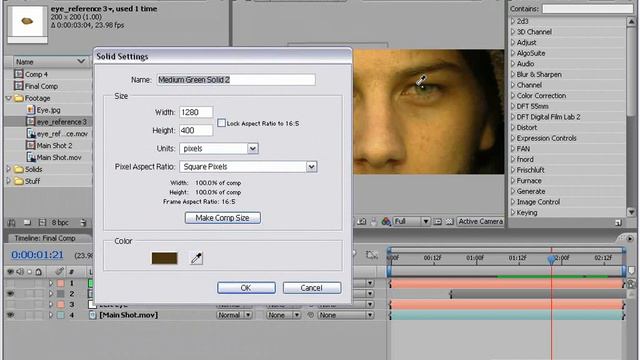
Task: Click the solid Name input field
Action: pos(236,80)
